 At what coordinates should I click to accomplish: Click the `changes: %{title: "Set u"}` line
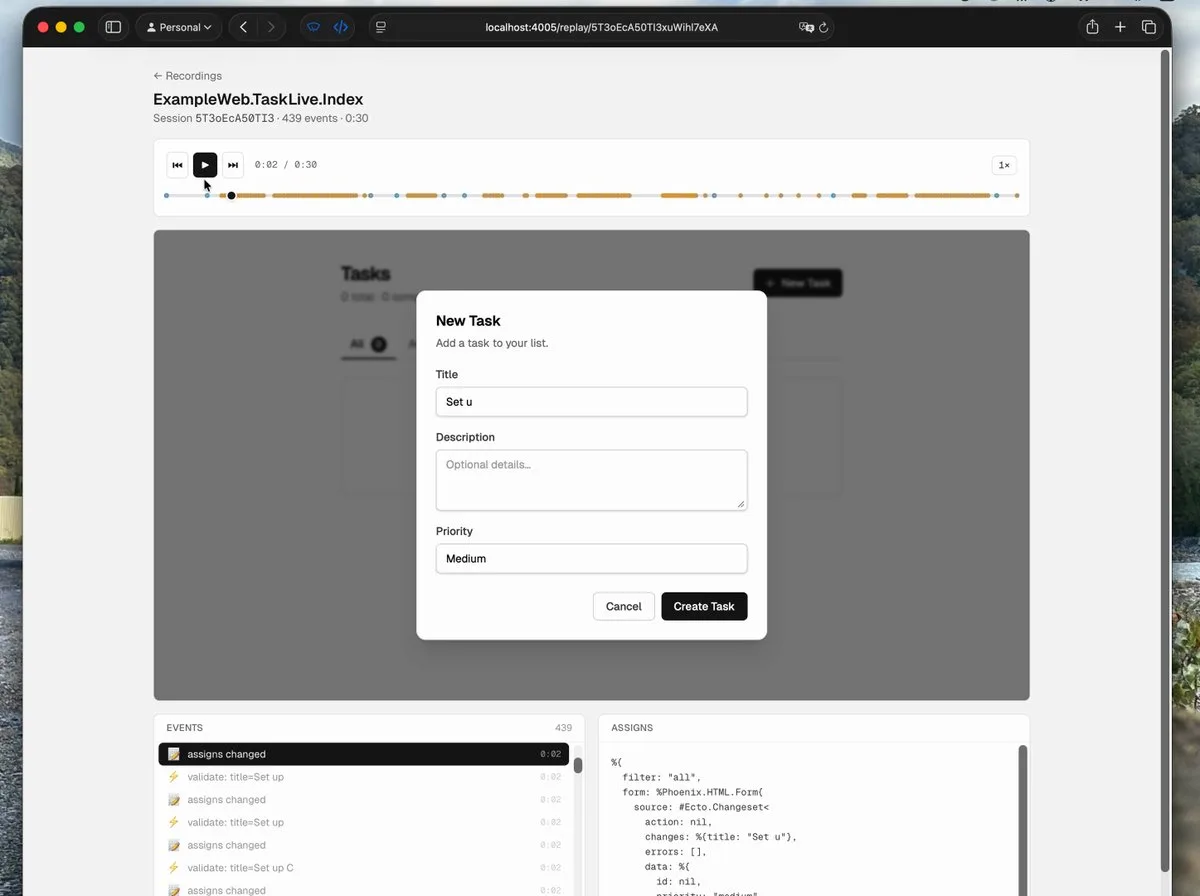[x=720, y=837]
